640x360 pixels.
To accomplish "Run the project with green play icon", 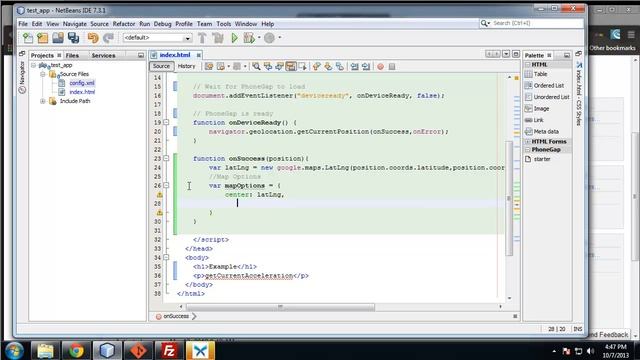I will tap(234, 38).
